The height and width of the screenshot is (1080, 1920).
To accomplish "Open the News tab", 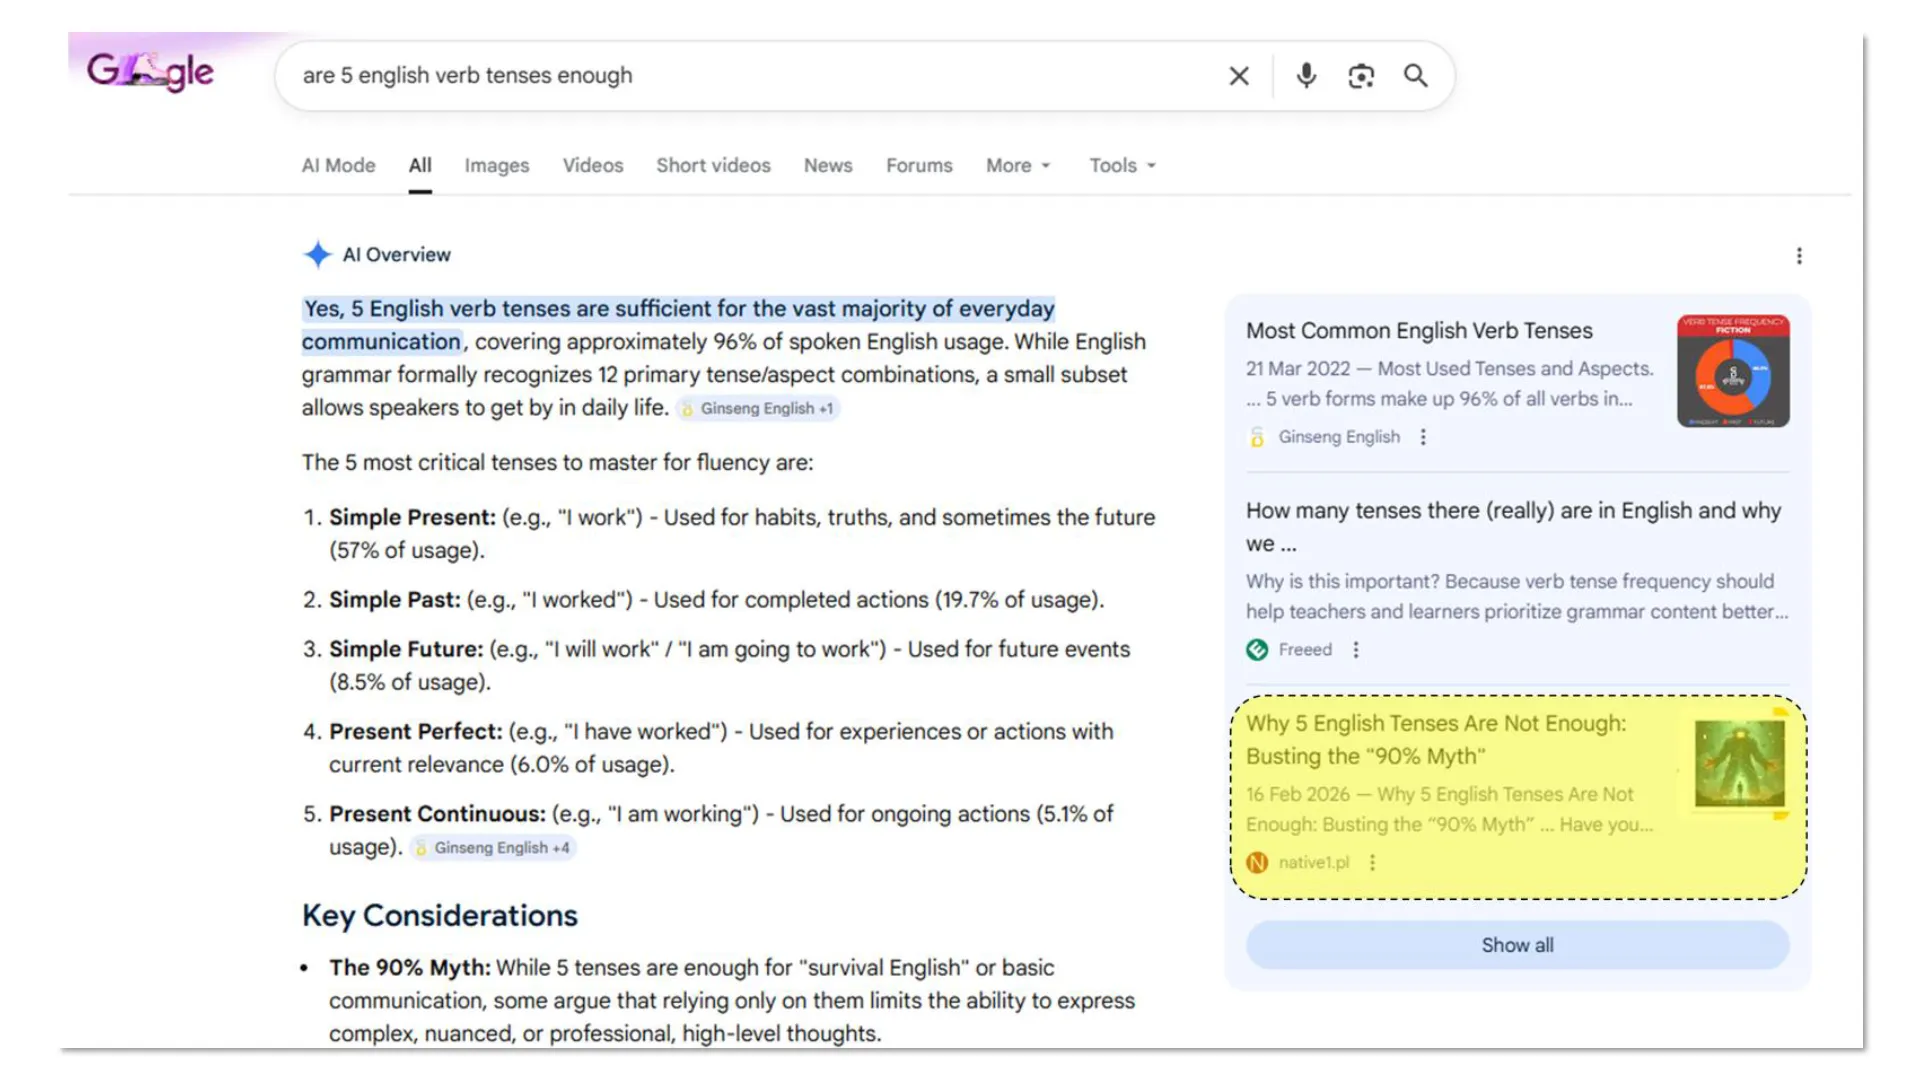I will pos(828,166).
